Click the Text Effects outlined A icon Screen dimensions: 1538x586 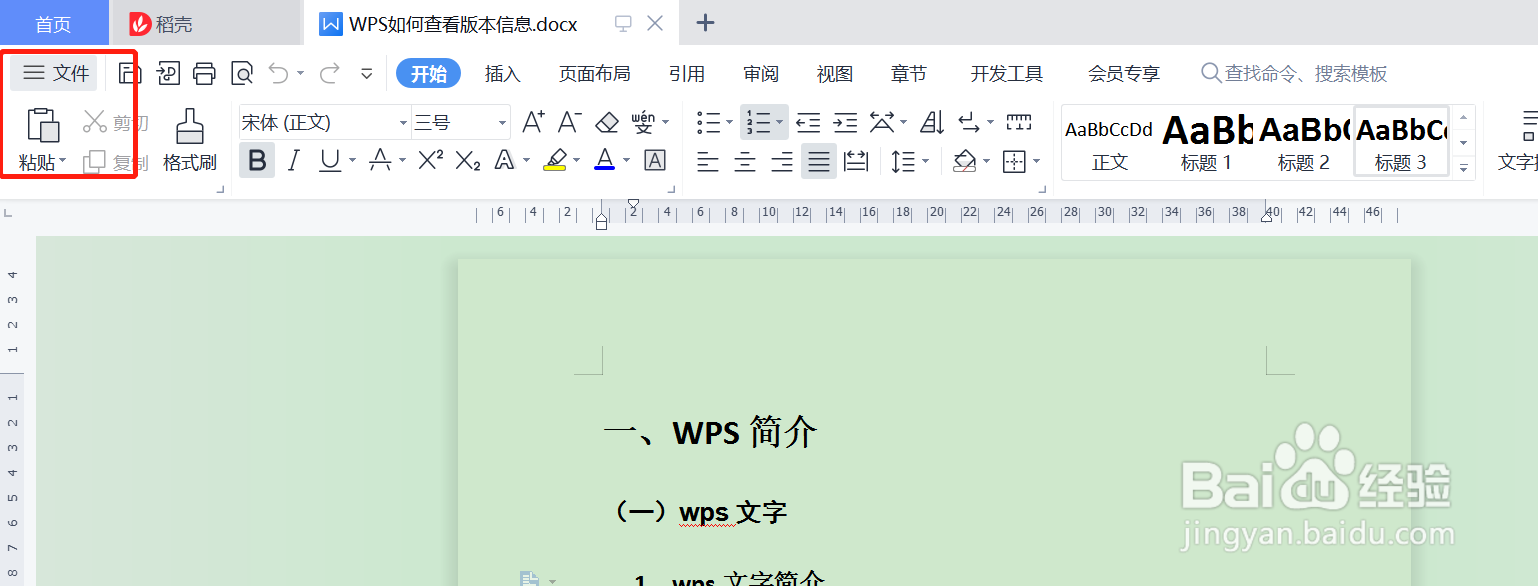pos(504,160)
